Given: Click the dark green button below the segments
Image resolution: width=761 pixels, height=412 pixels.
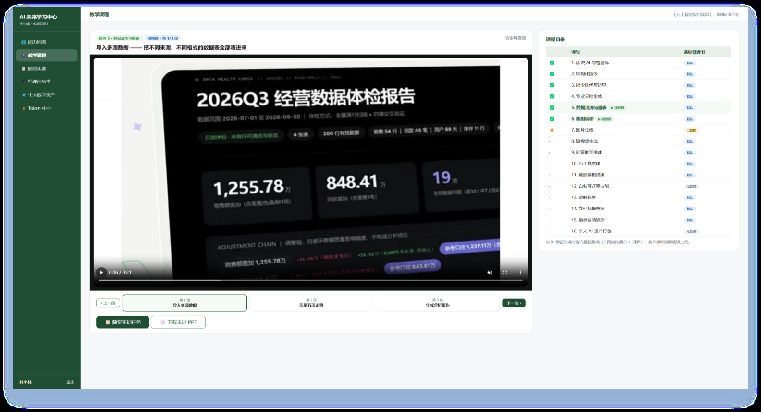Looking at the screenshot, I should tap(122, 322).
